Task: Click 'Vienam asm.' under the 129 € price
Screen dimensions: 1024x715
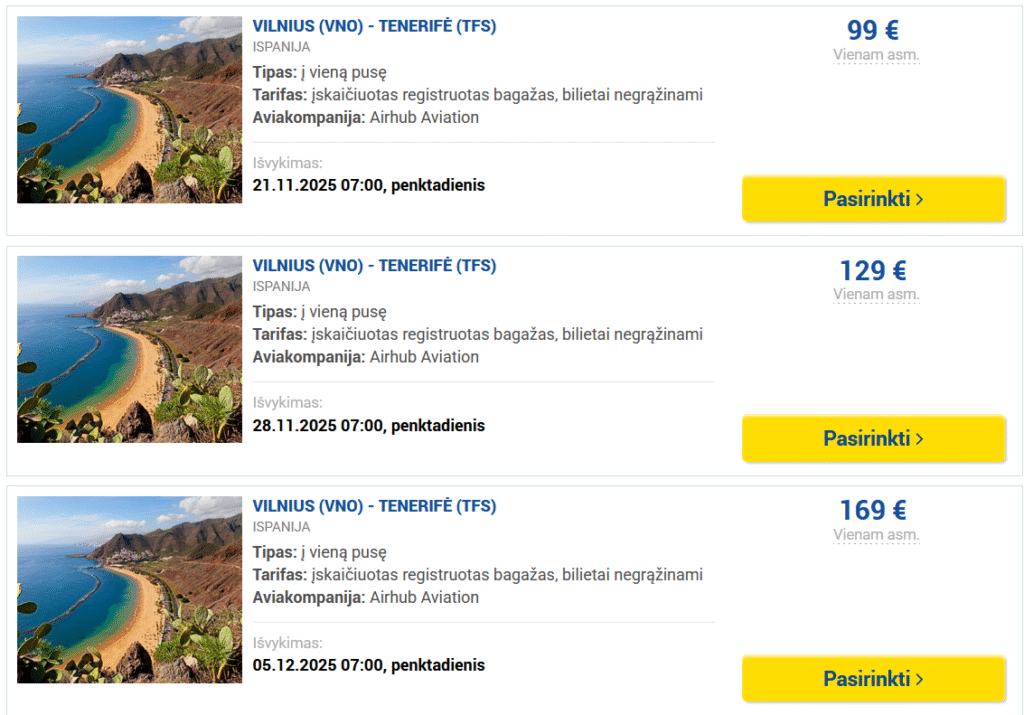Action: [876, 295]
